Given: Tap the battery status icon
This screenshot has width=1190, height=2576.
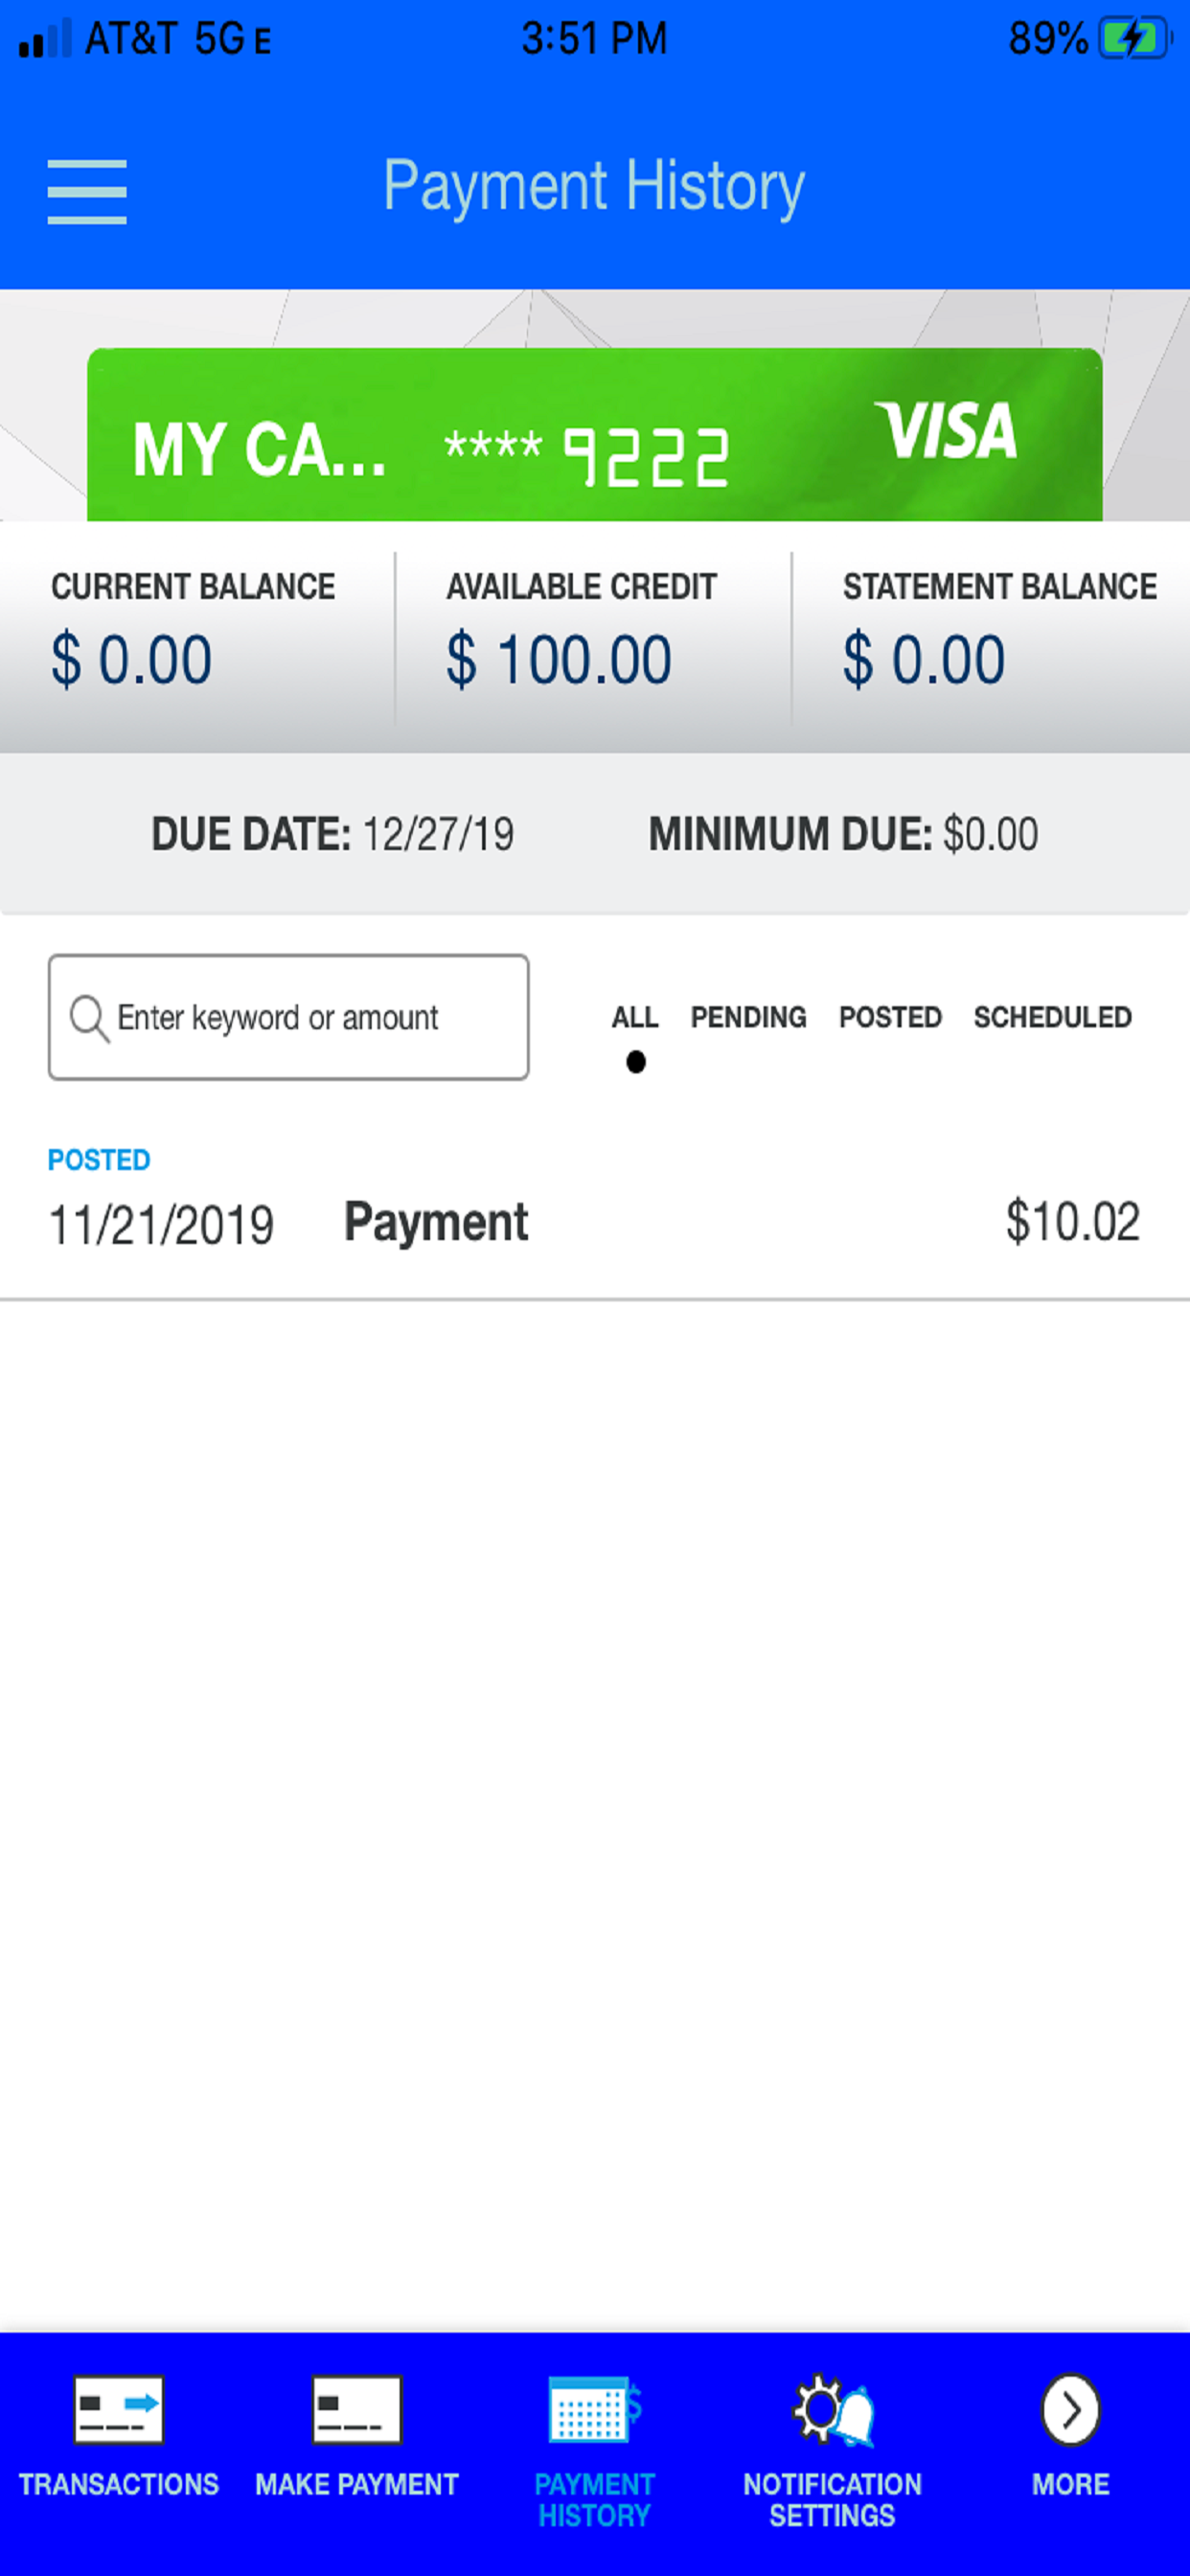Looking at the screenshot, I should click(1133, 39).
